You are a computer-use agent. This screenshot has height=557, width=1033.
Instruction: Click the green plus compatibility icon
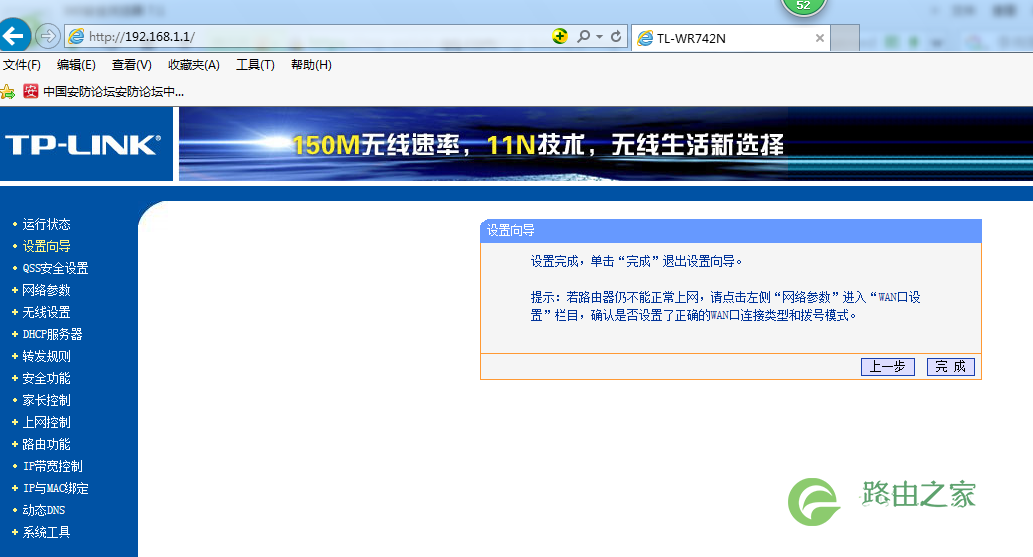[560, 36]
